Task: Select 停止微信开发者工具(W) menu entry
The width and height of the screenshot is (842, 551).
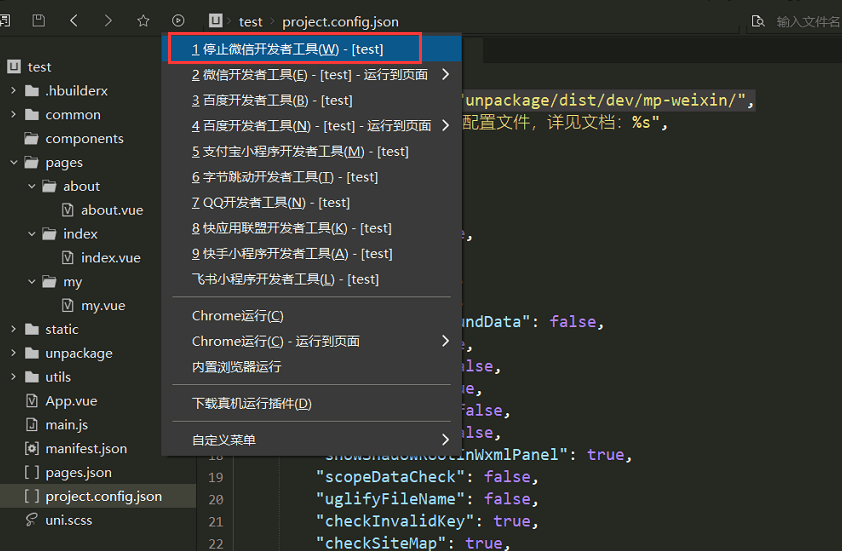Action: point(311,49)
